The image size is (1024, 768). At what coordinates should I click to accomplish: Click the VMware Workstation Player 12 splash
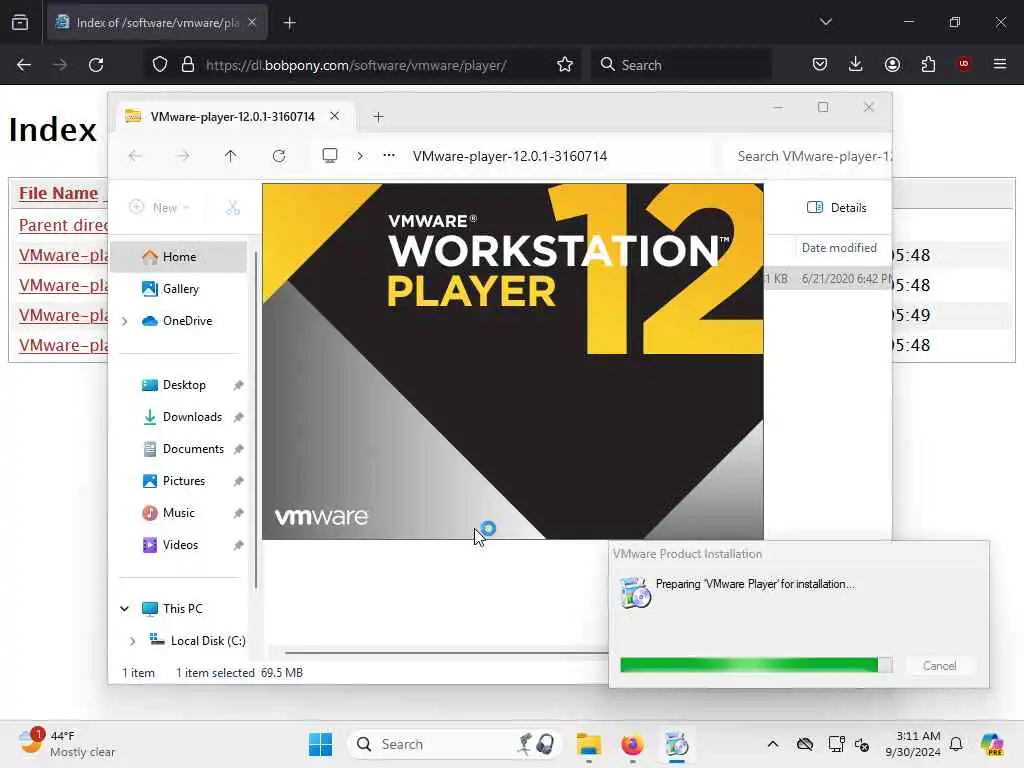(513, 361)
